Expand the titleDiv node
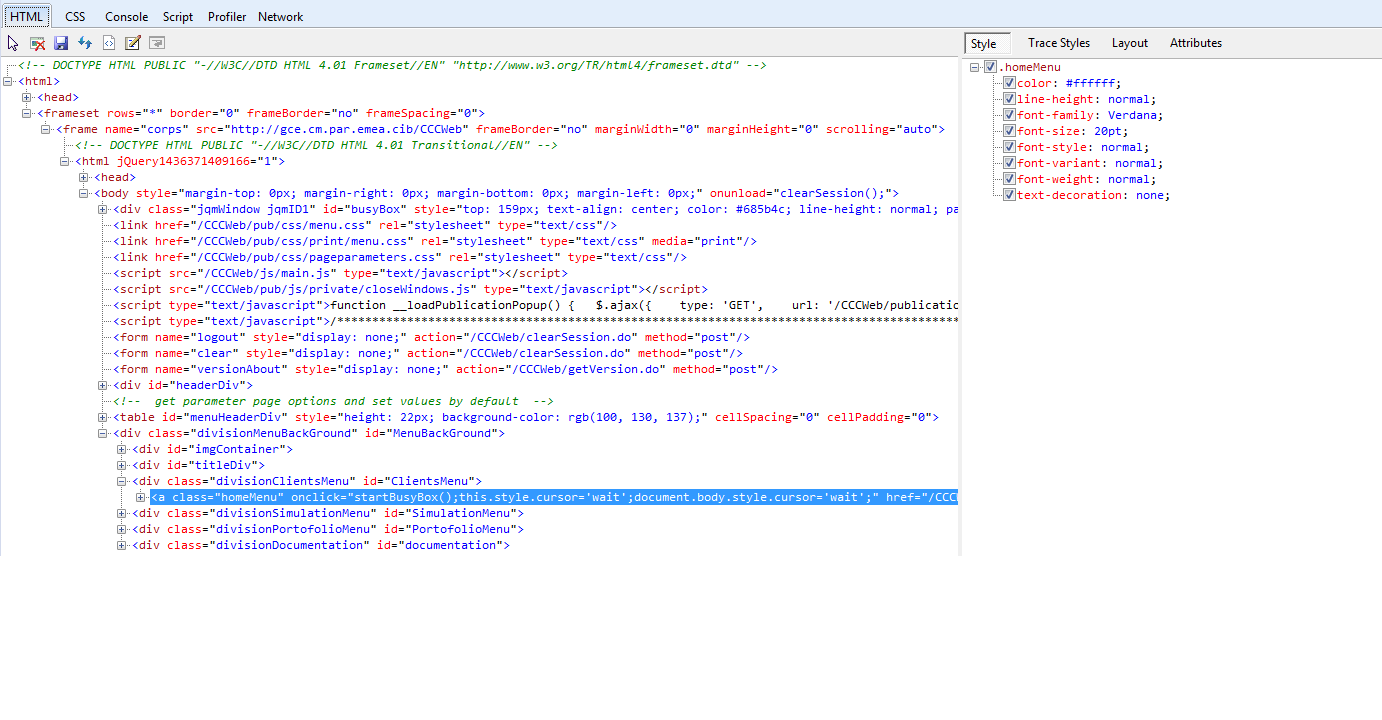Screen dimensions: 1382x720 [122, 465]
